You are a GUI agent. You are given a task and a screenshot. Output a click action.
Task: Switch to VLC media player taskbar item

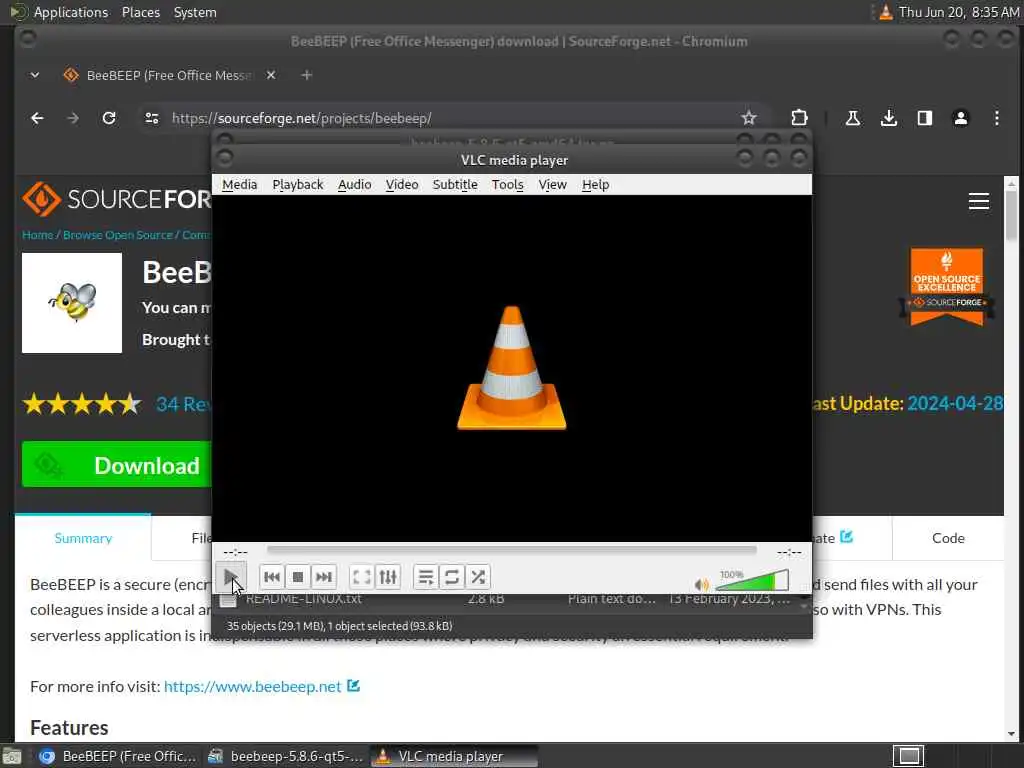pos(455,756)
